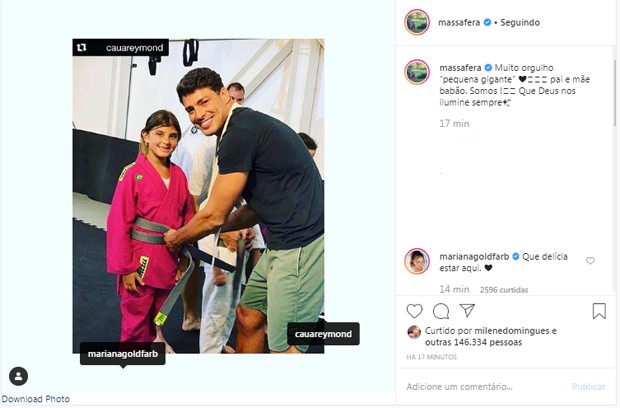Open massafera's profile picture in header
The image size is (620, 408).
(x=418, y=22)
